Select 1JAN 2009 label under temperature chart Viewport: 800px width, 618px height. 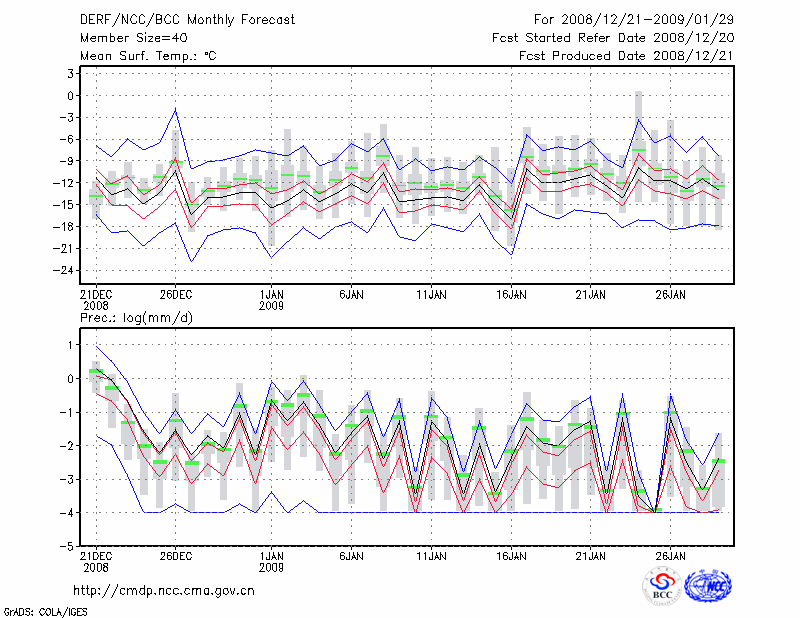[x=270, y=299]
